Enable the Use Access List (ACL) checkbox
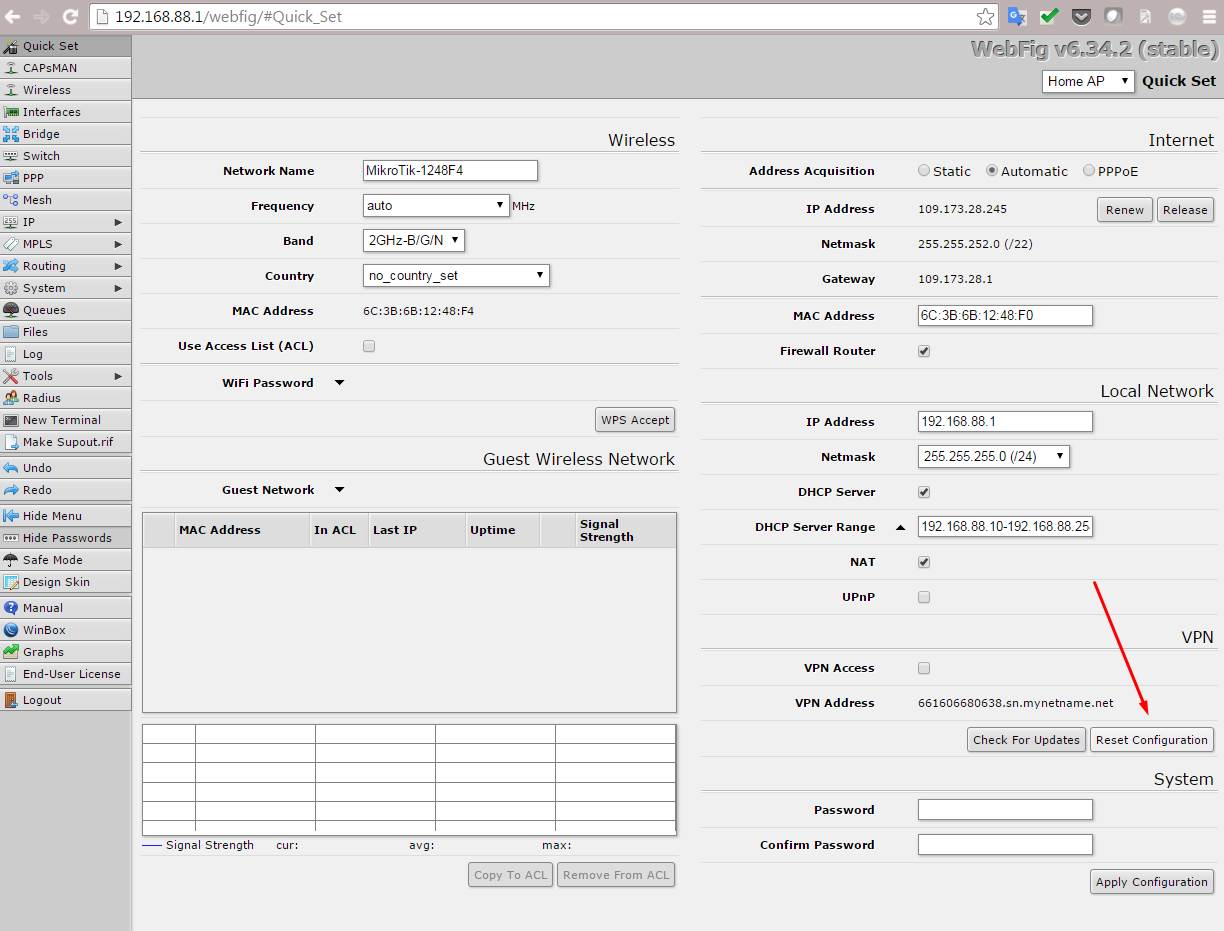 tap(369, 346)
